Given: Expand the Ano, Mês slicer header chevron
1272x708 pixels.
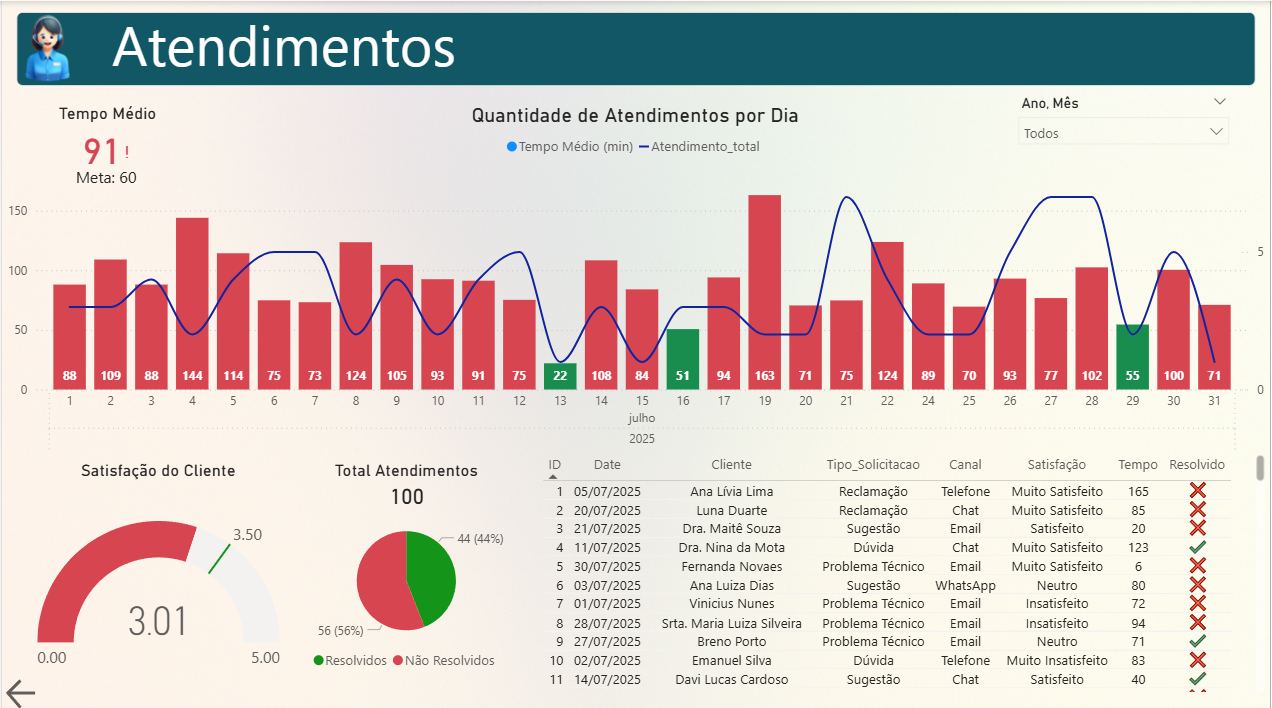Looking at the screenshot, I should pos(1219,102).
